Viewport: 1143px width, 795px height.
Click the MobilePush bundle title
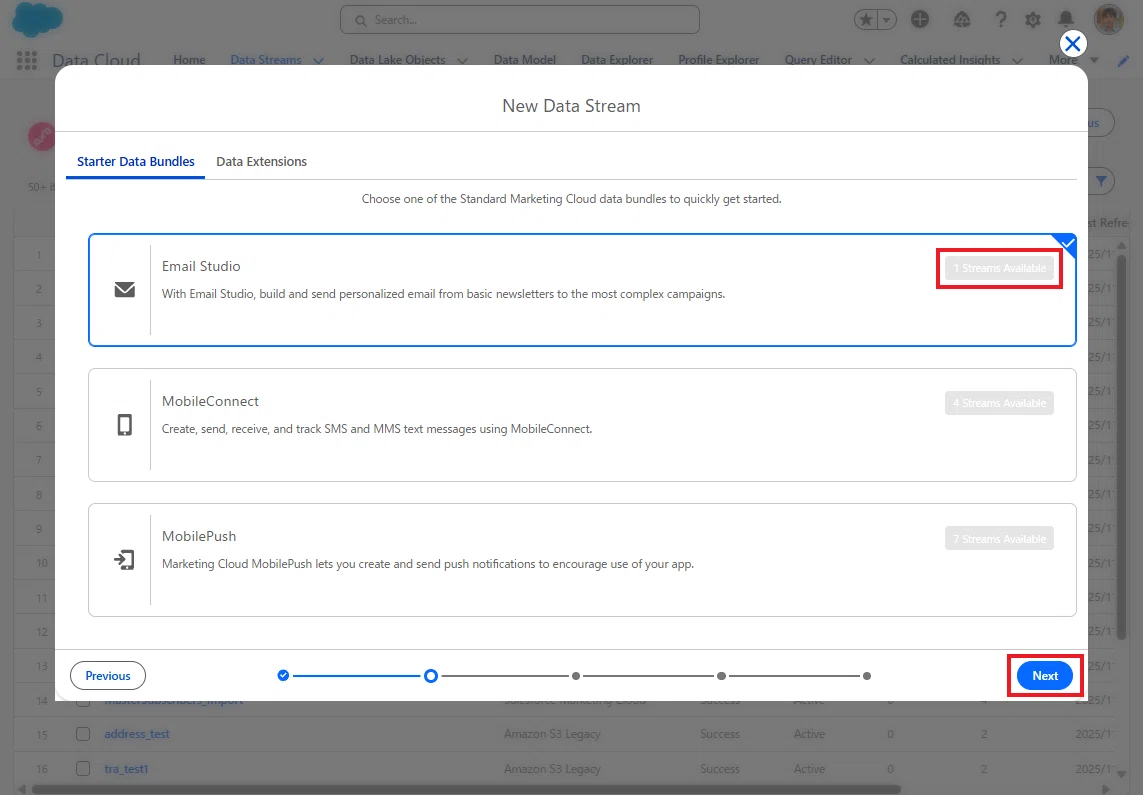(x=199, y=536)
